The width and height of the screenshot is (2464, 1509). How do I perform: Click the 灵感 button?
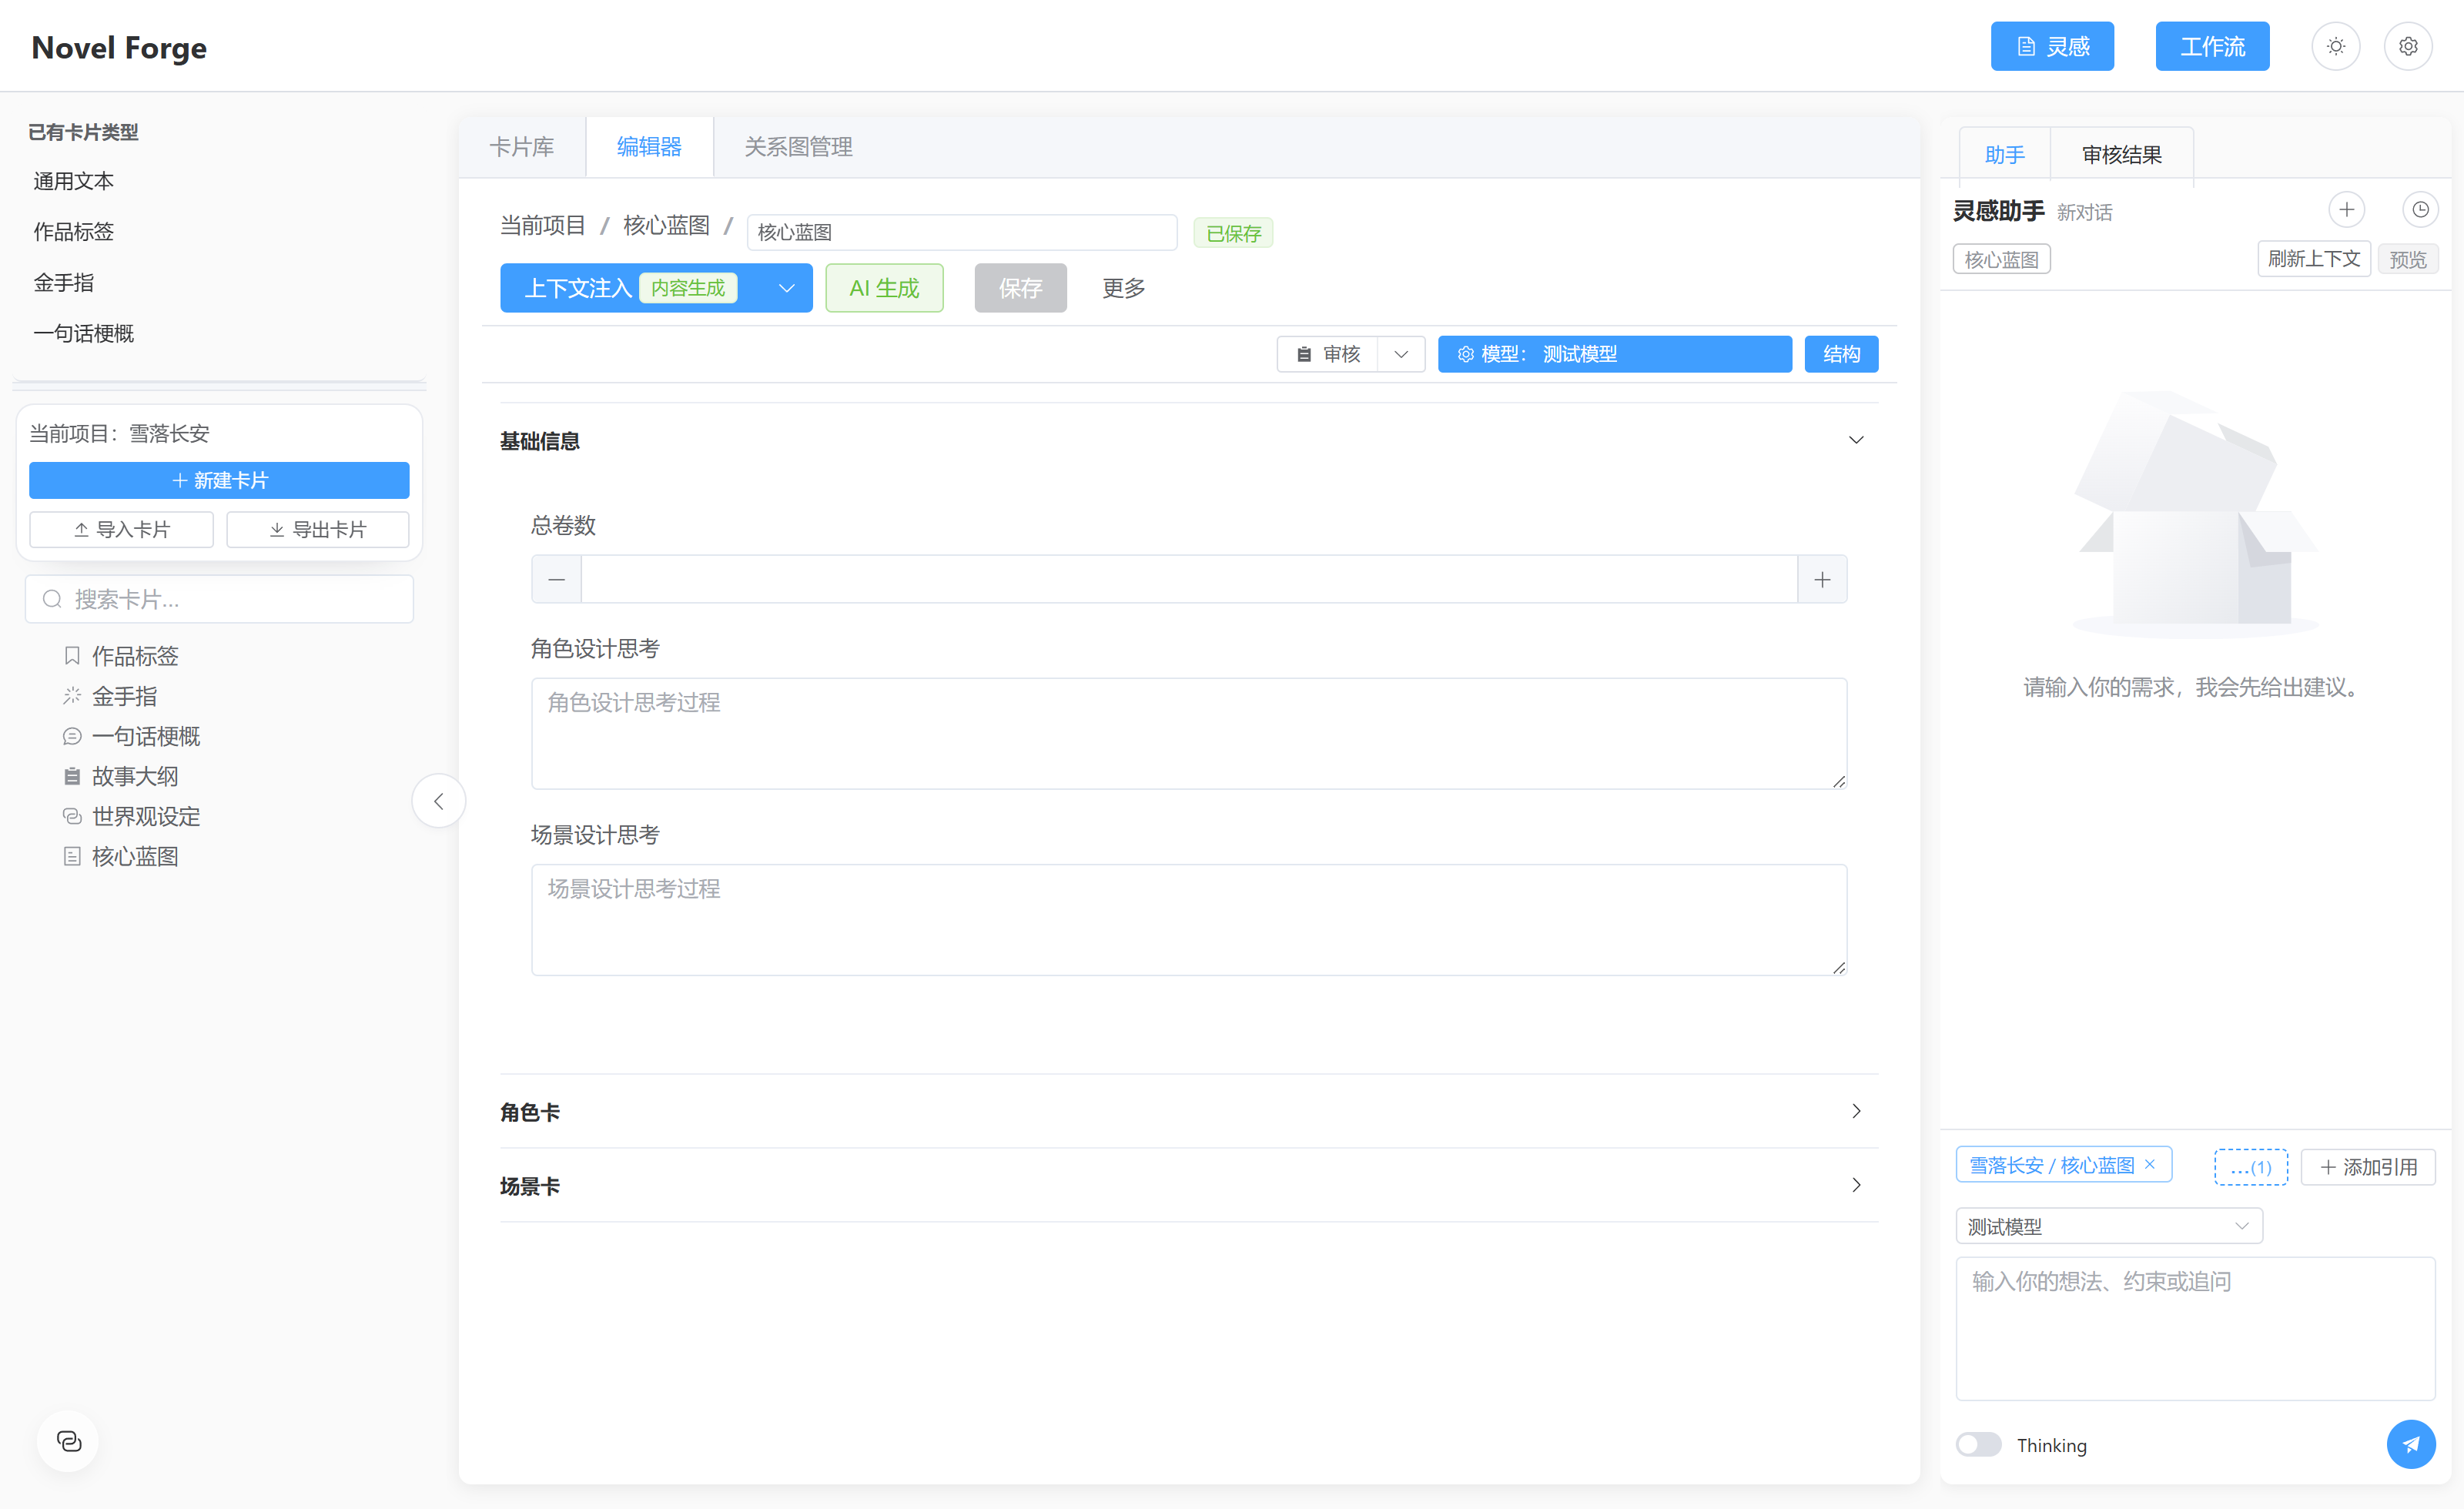tap(2052, 46)
